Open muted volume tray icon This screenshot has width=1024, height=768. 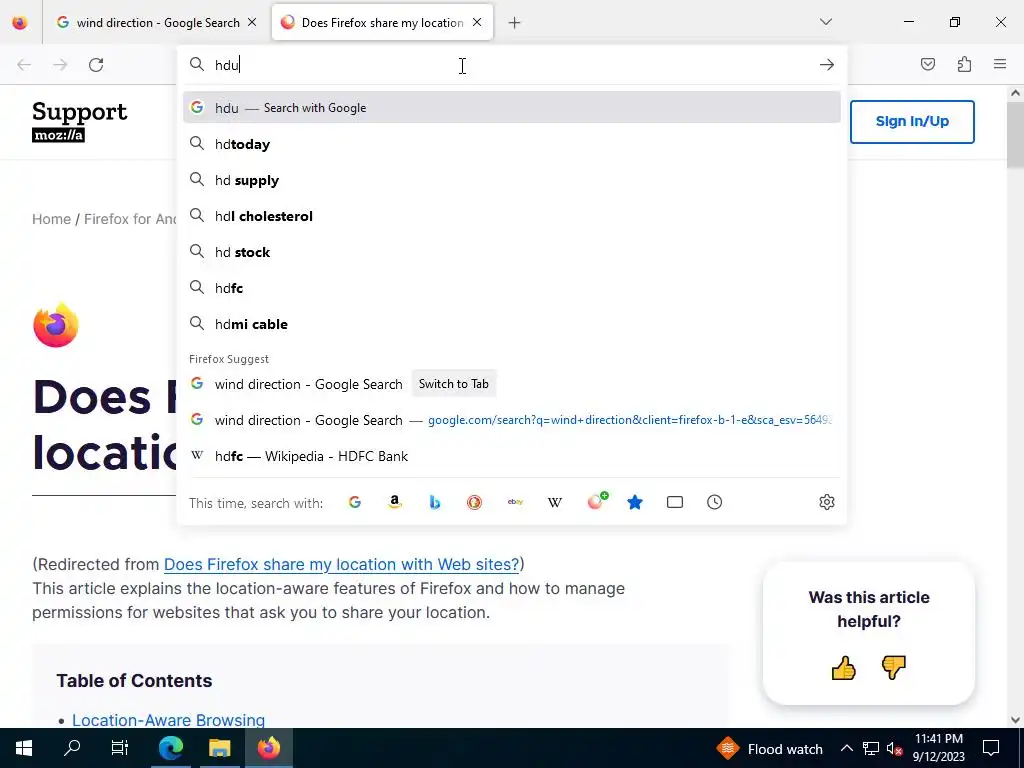(894, 749)
